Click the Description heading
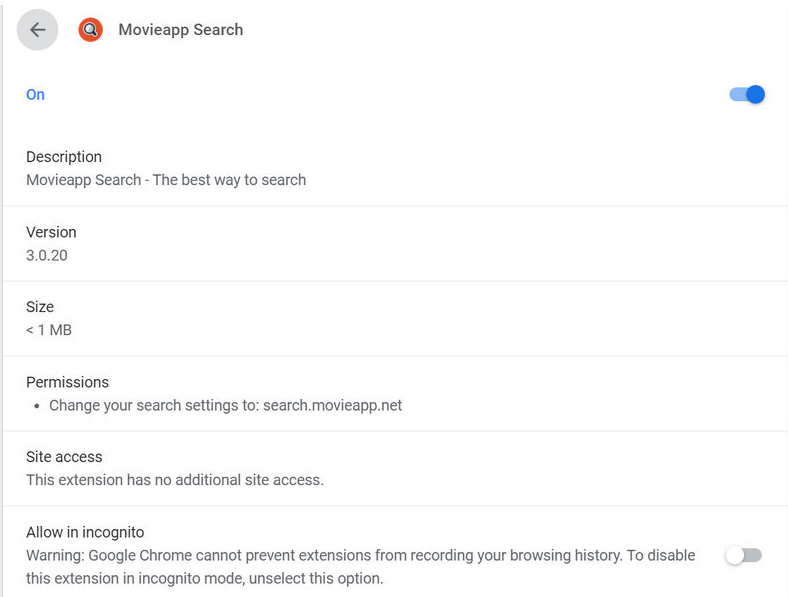 click(64, 157)
